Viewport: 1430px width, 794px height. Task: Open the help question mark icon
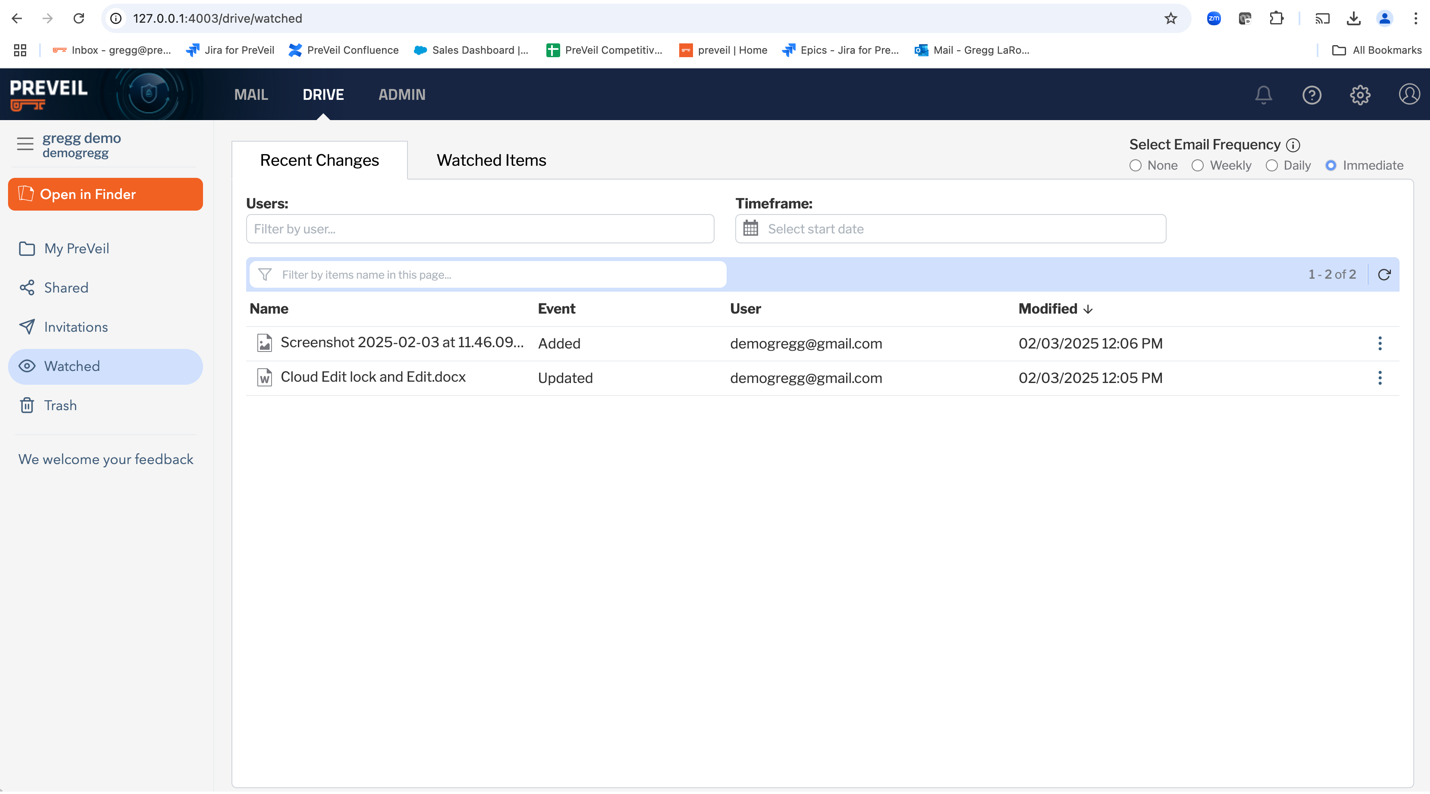(x=1312, y=95)
